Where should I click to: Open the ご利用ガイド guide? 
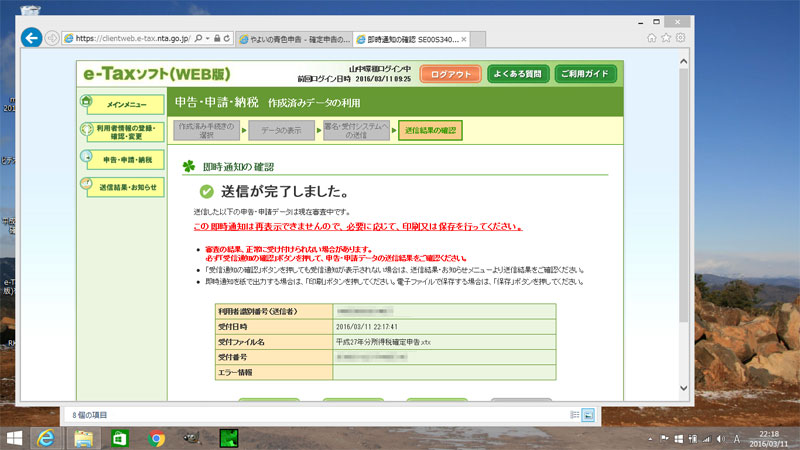586,74
